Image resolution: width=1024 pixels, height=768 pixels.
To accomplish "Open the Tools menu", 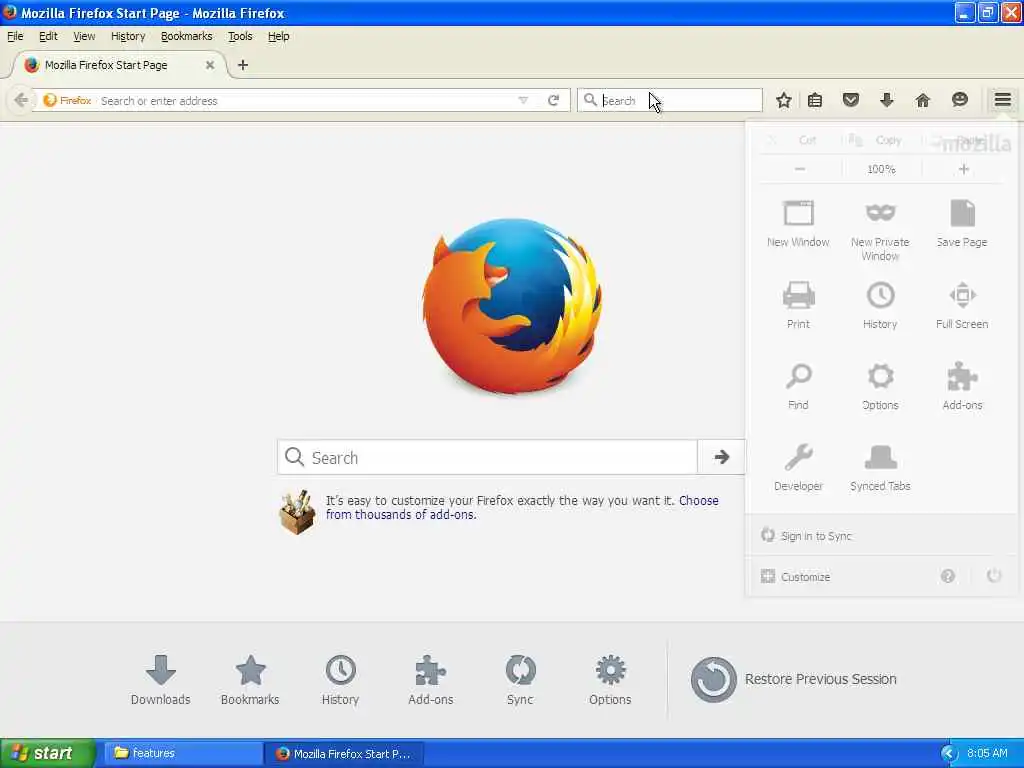I will [x=240, y=37].
